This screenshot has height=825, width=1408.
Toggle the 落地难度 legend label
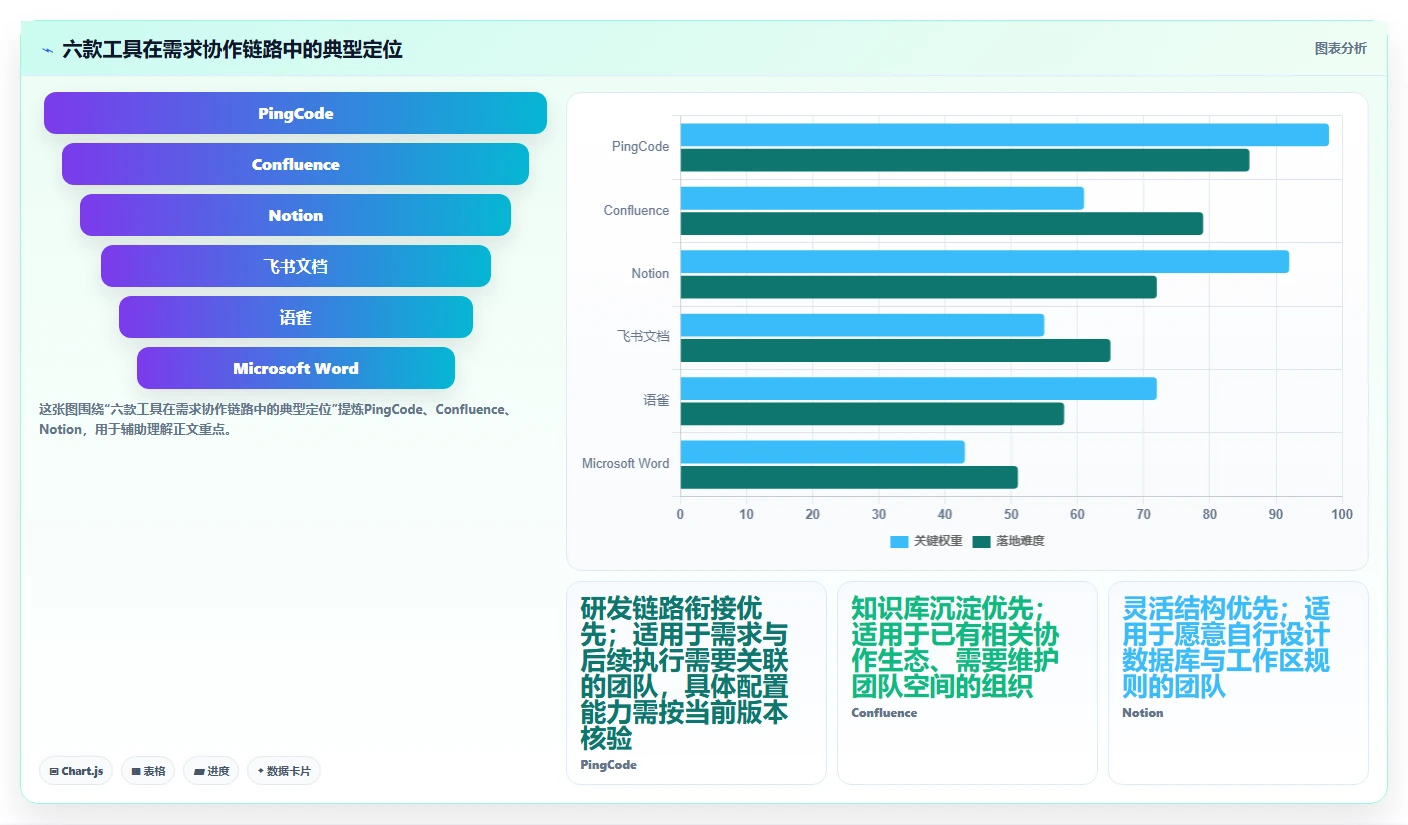1020,542
